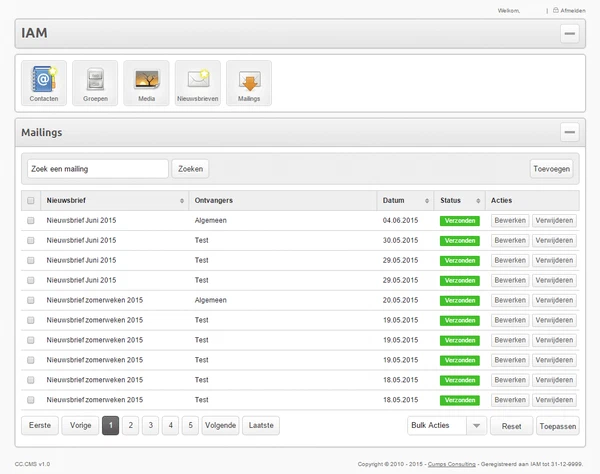Go to the Eerste page

pos(40,426)
